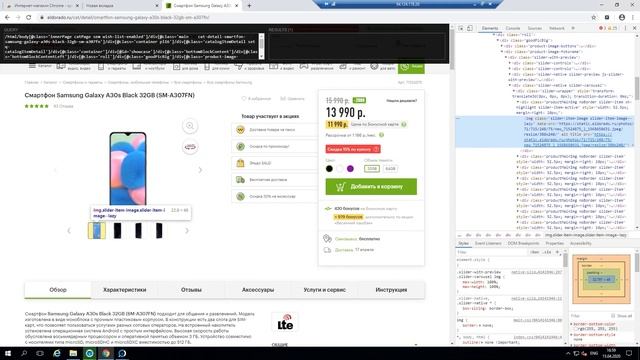The width and height of the screenshot is (640, 360).
Task: Click the red discount coupon badge
Action: (x=353, y=149)
